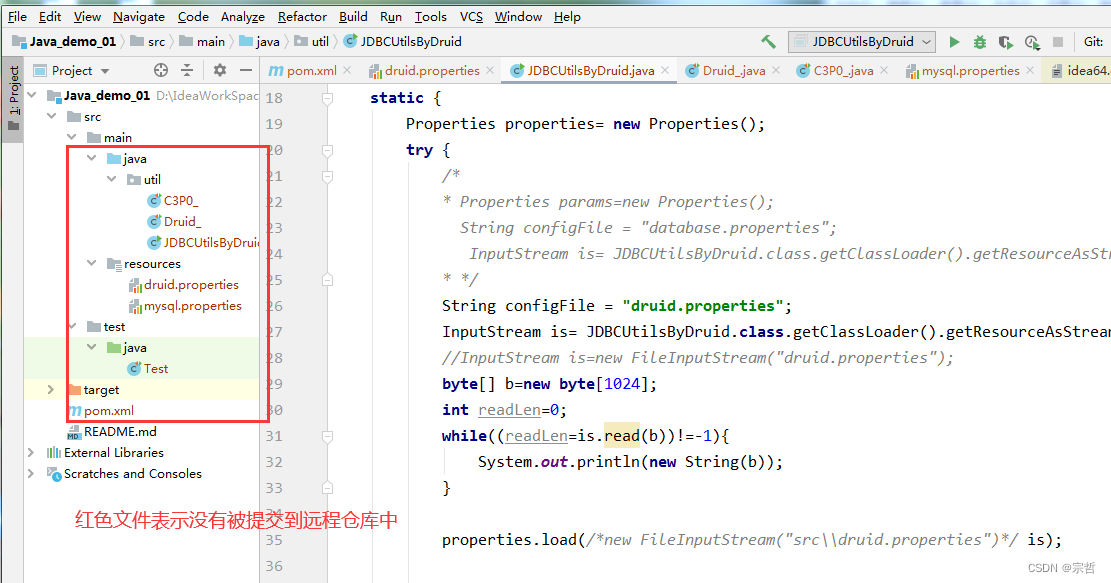Open the Edit menu

(50, 16)
